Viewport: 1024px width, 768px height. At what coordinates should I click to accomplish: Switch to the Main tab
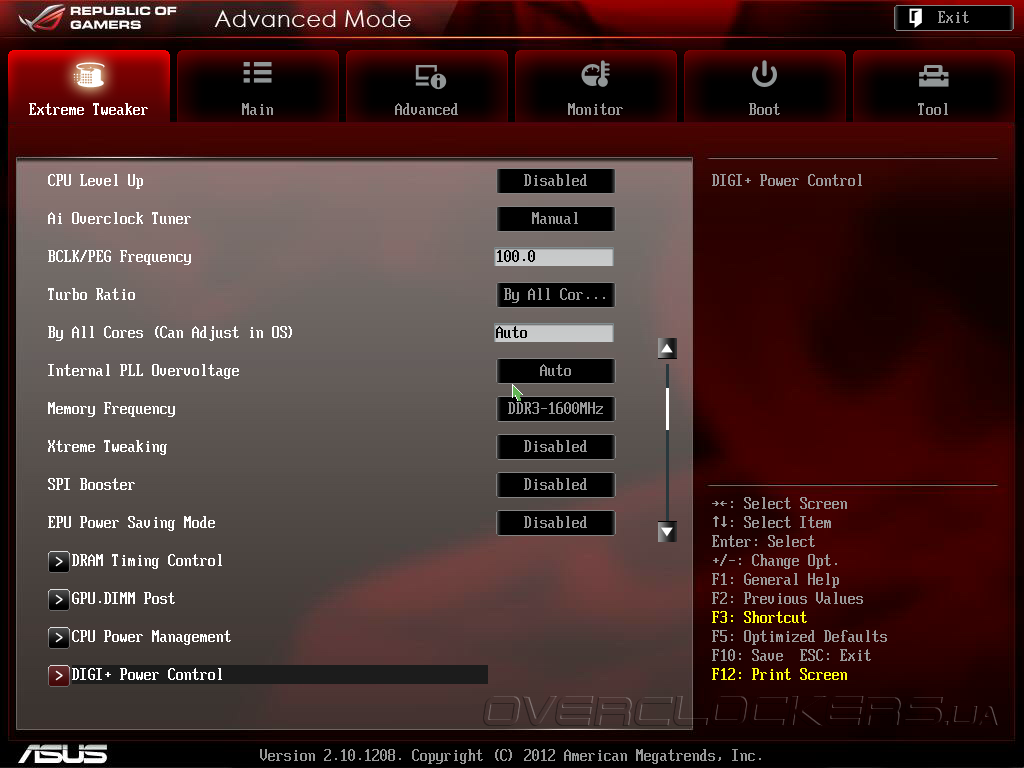(x=257, y=86)
